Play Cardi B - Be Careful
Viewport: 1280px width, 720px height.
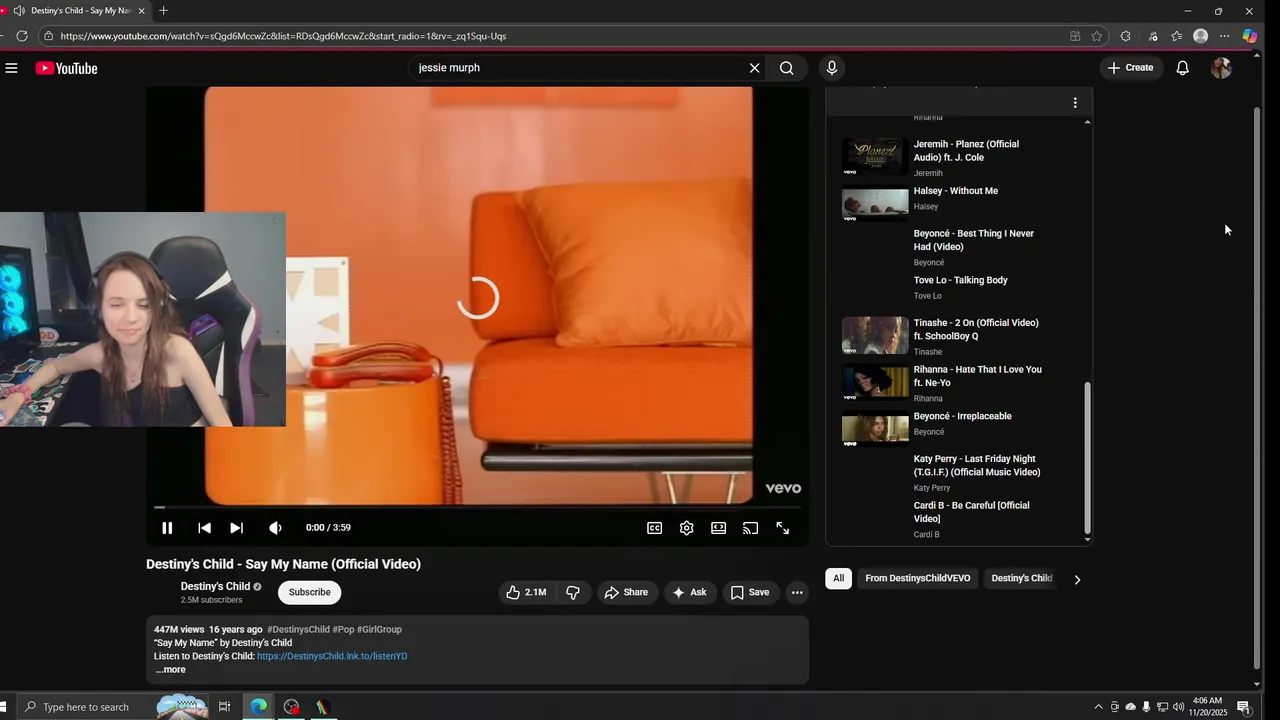(957, 519)
